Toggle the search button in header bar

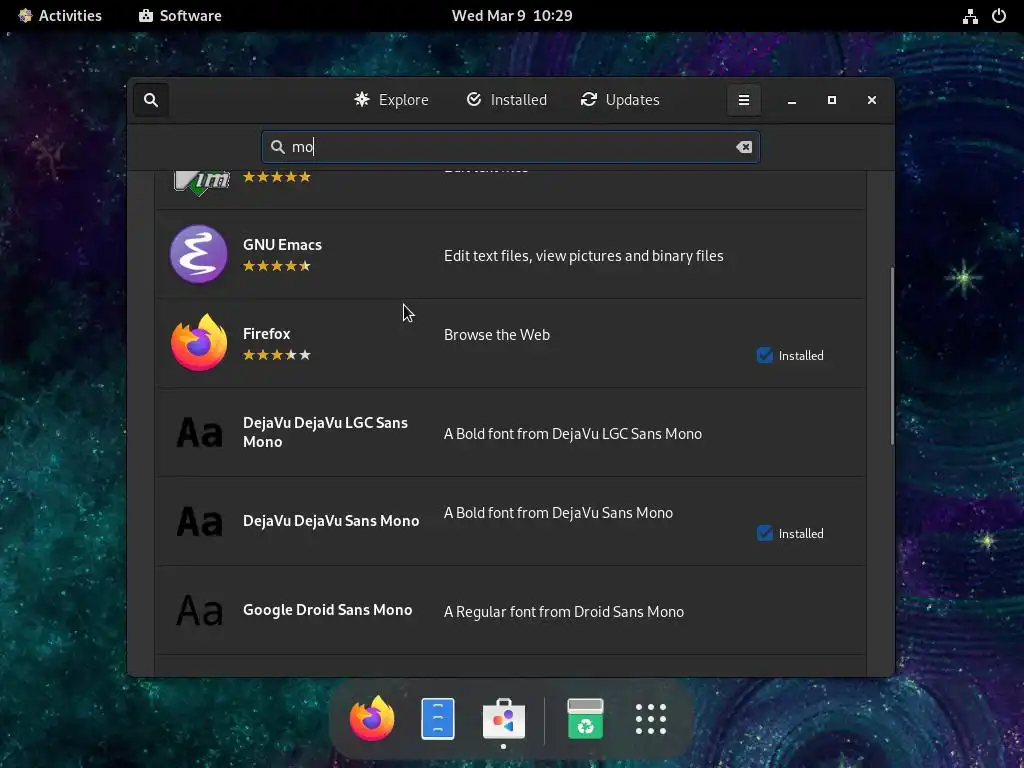[x=151, y=100]
